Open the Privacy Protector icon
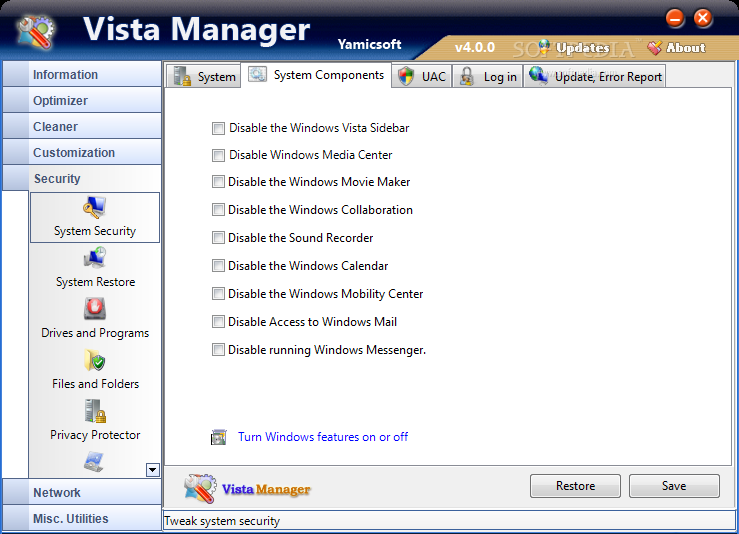This screenshot has height=534, width=739. point(95,411)
